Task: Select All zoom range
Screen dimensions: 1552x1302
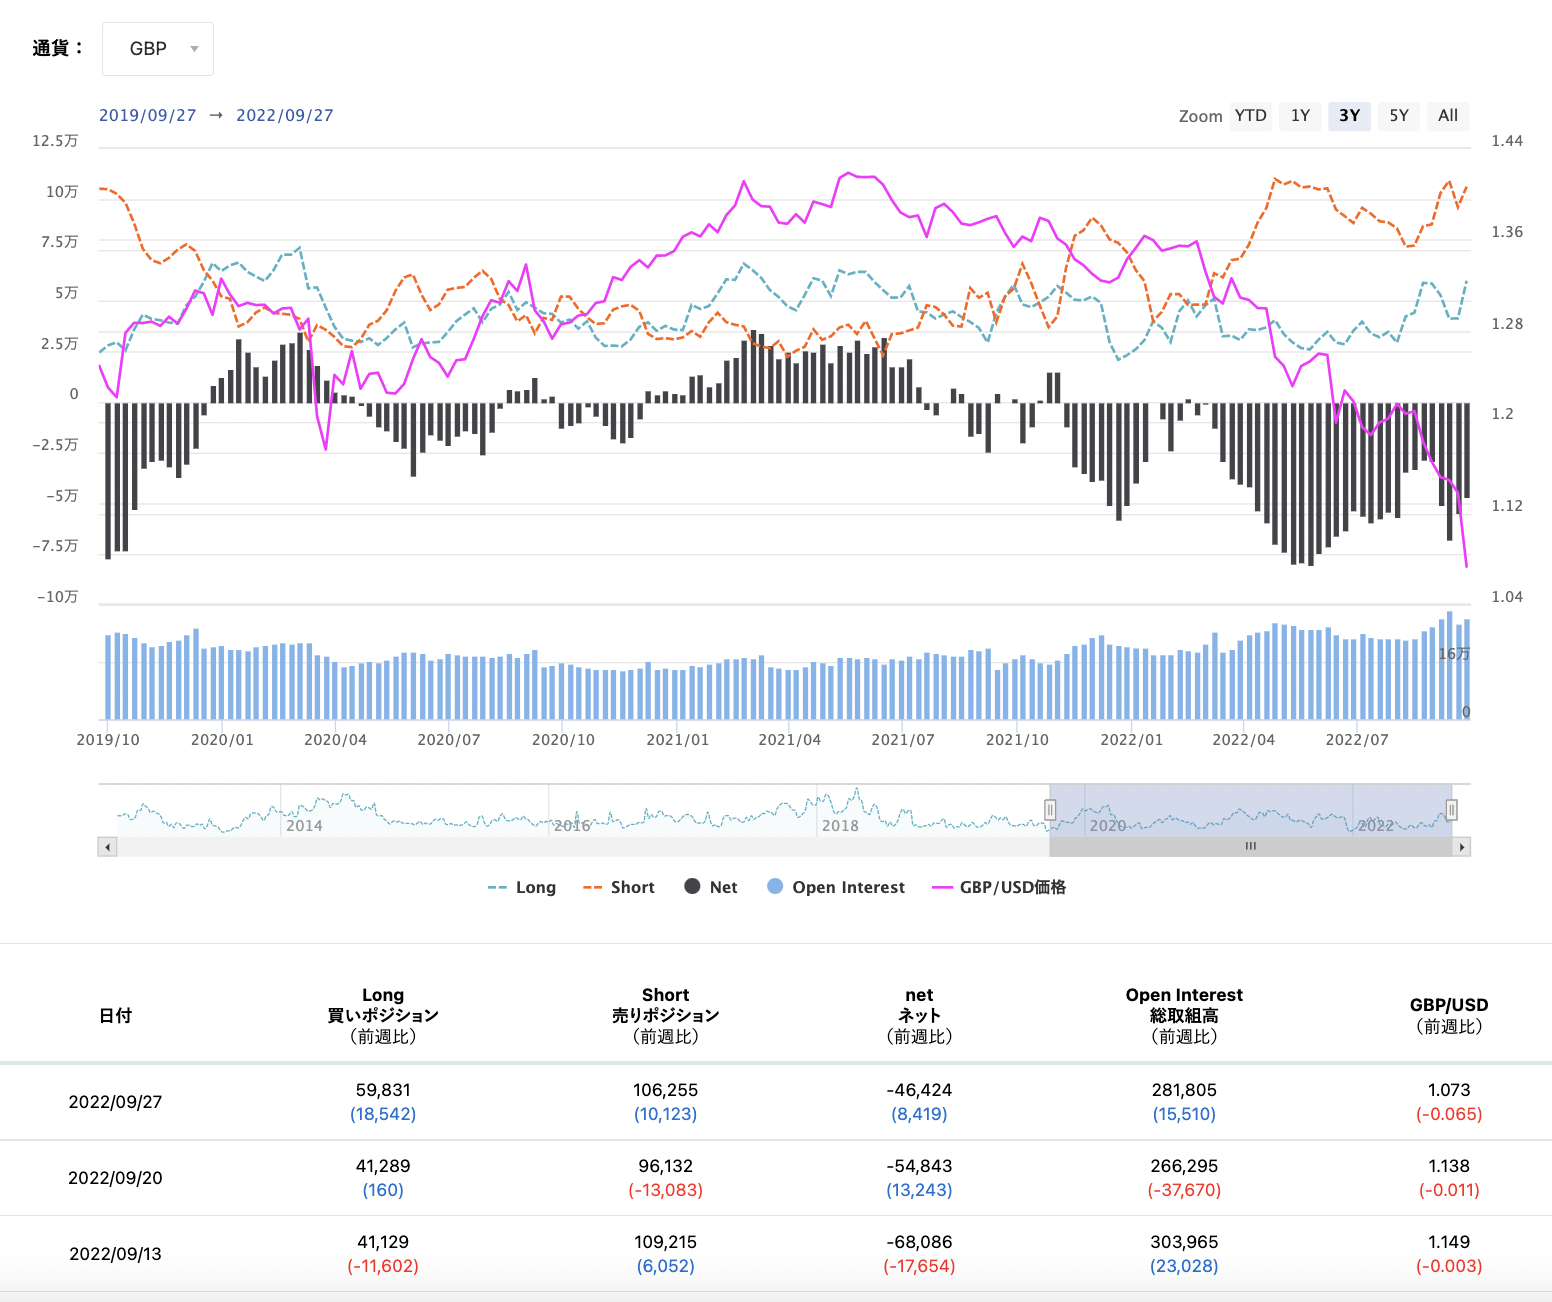Action: (1448, 116)
